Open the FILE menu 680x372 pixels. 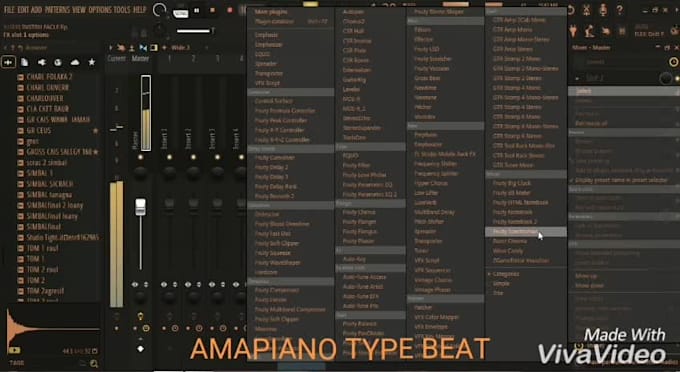pos(9,10)
